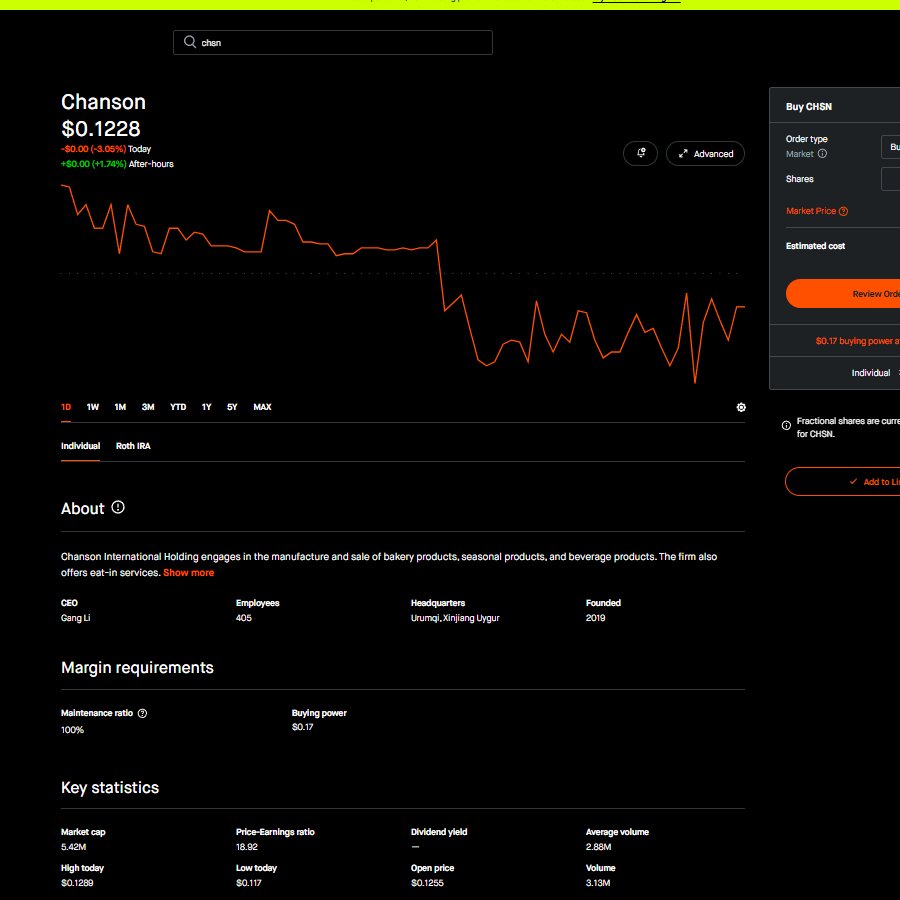The width and height of the screenshot is (900, 900).
Task: Select the MAX chart range
Action: click(x=262, y=407)
